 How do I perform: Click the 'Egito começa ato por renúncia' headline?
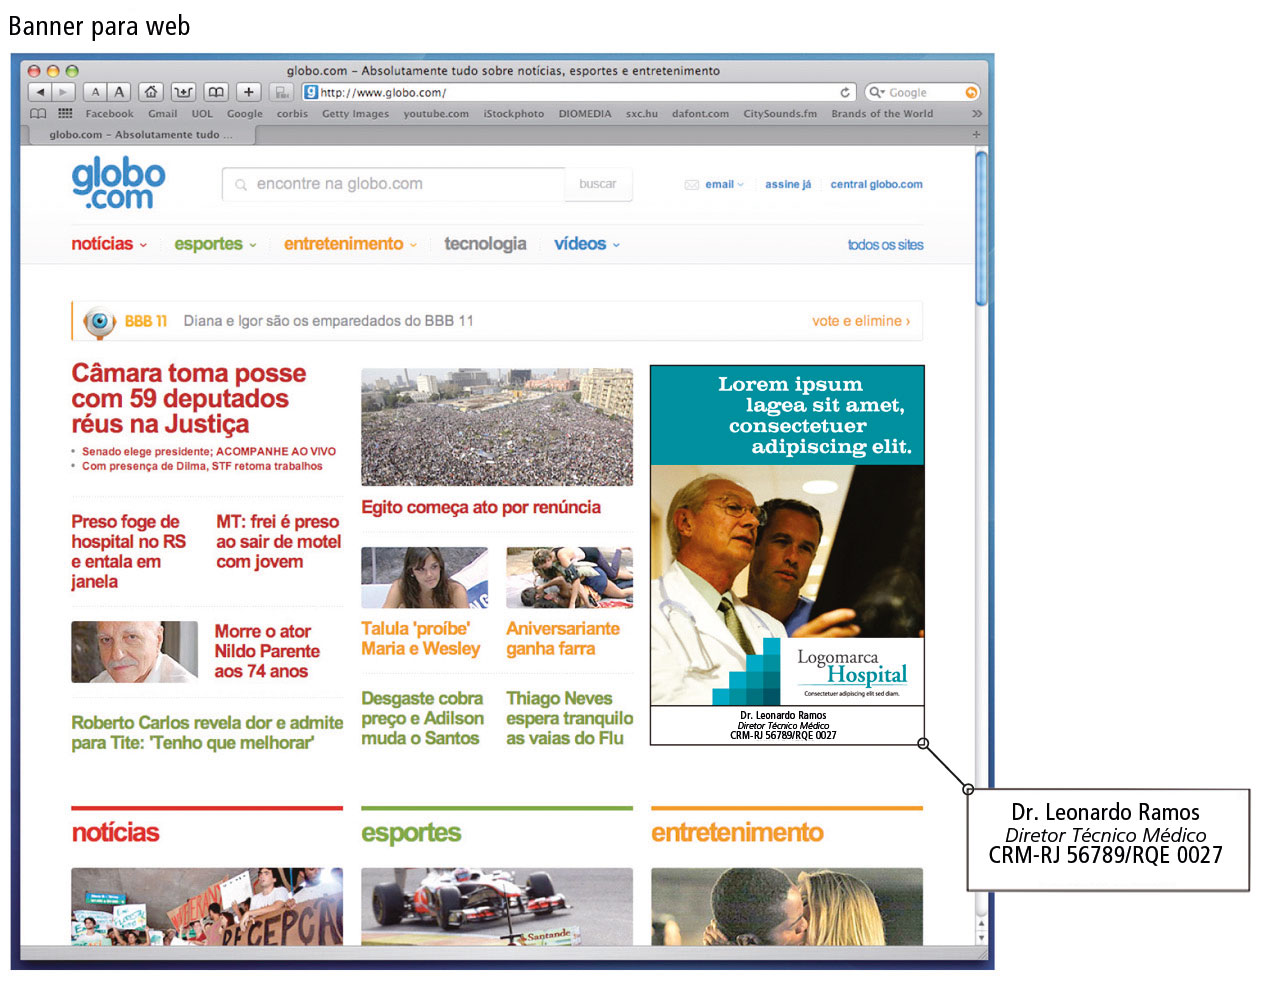click(481, 507)
